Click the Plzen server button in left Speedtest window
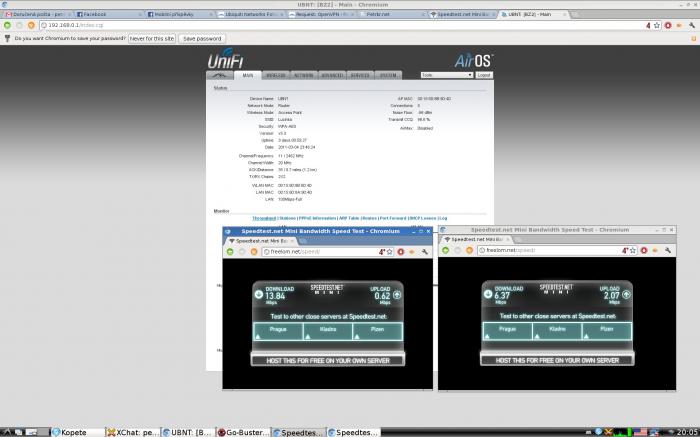 point(378,332)
